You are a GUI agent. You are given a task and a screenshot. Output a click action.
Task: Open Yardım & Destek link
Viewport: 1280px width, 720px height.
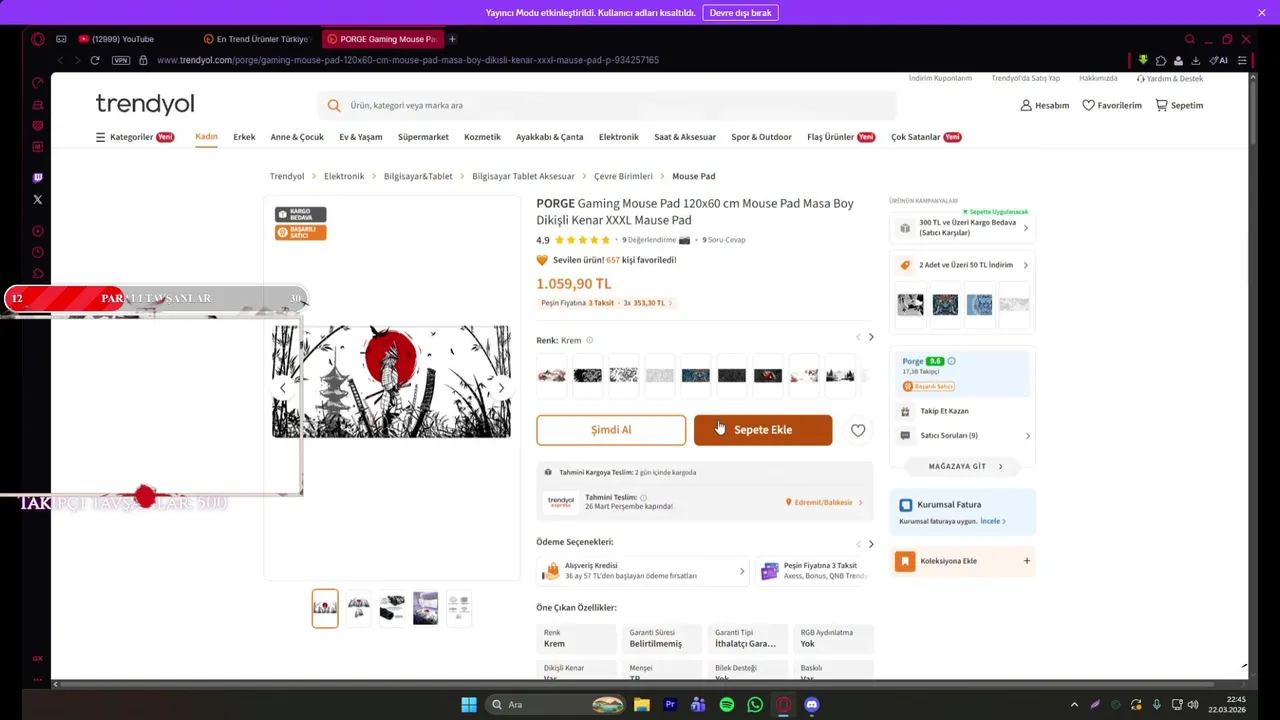pos(1170,78)
